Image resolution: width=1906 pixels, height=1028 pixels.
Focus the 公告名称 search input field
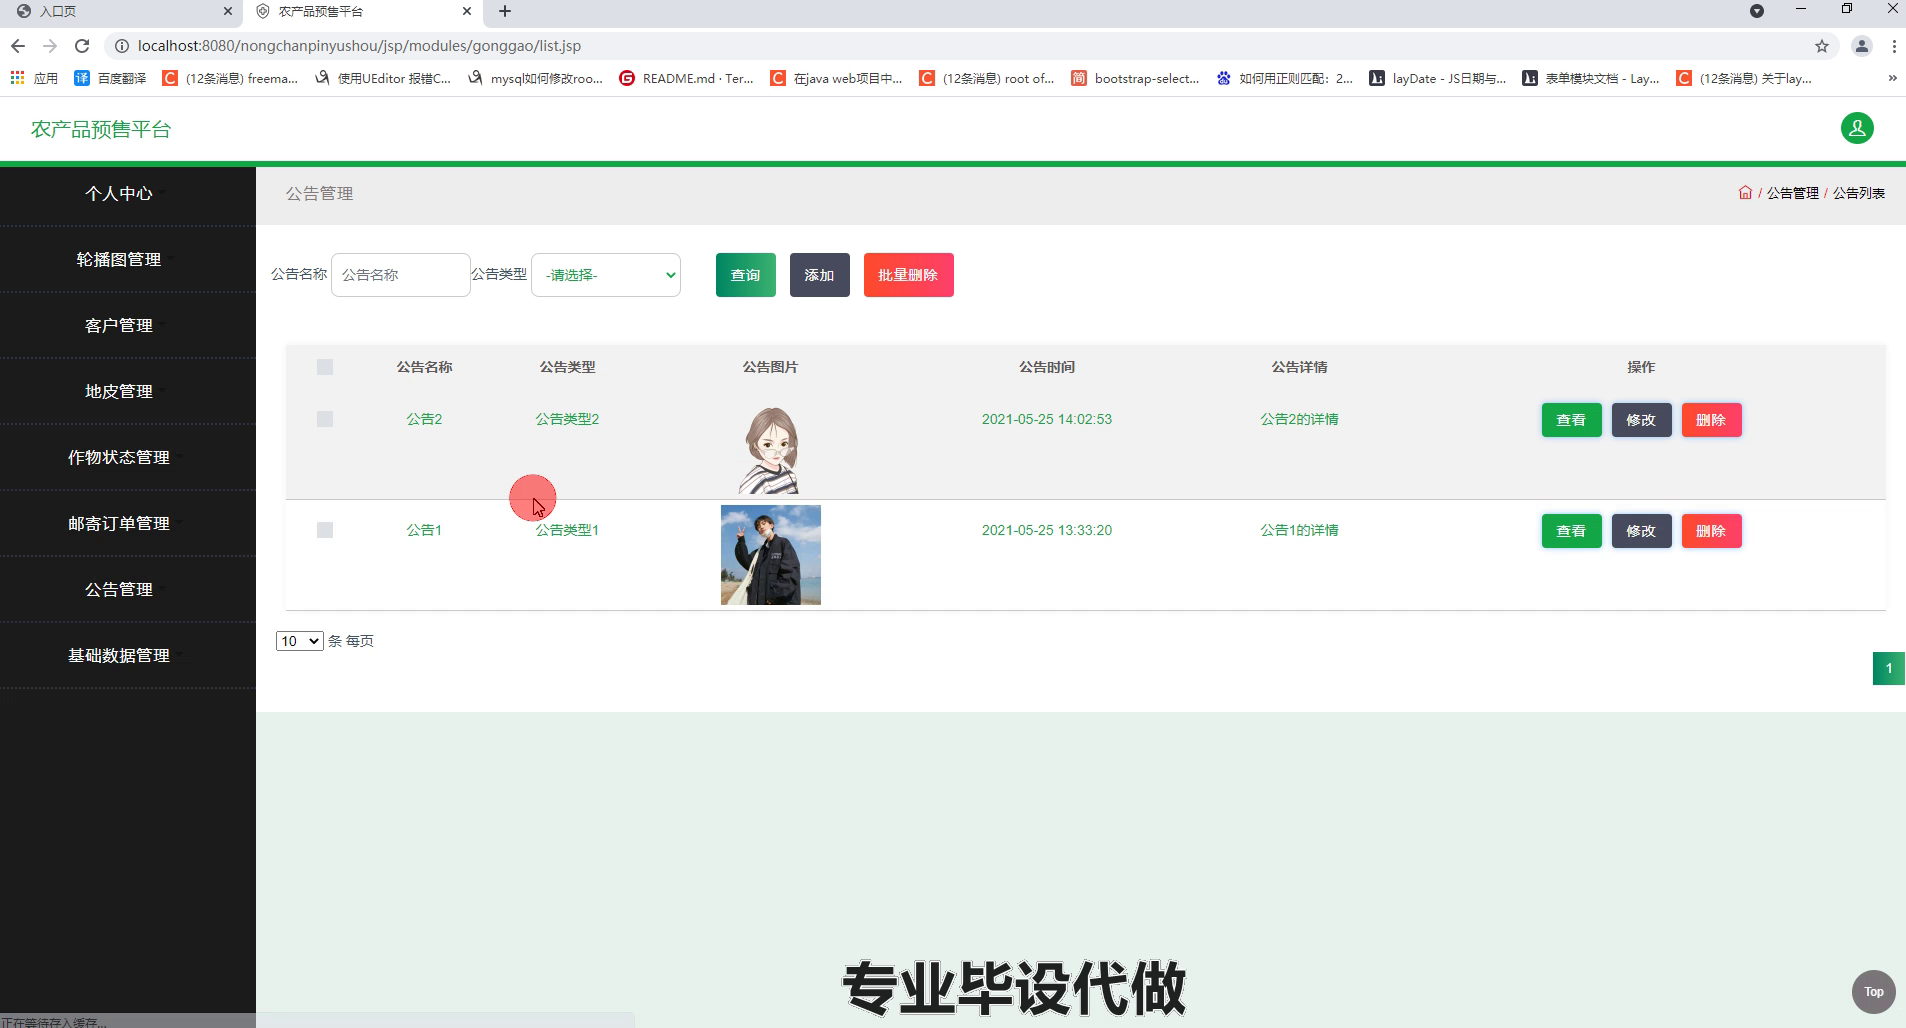click(x=400, y=275)
